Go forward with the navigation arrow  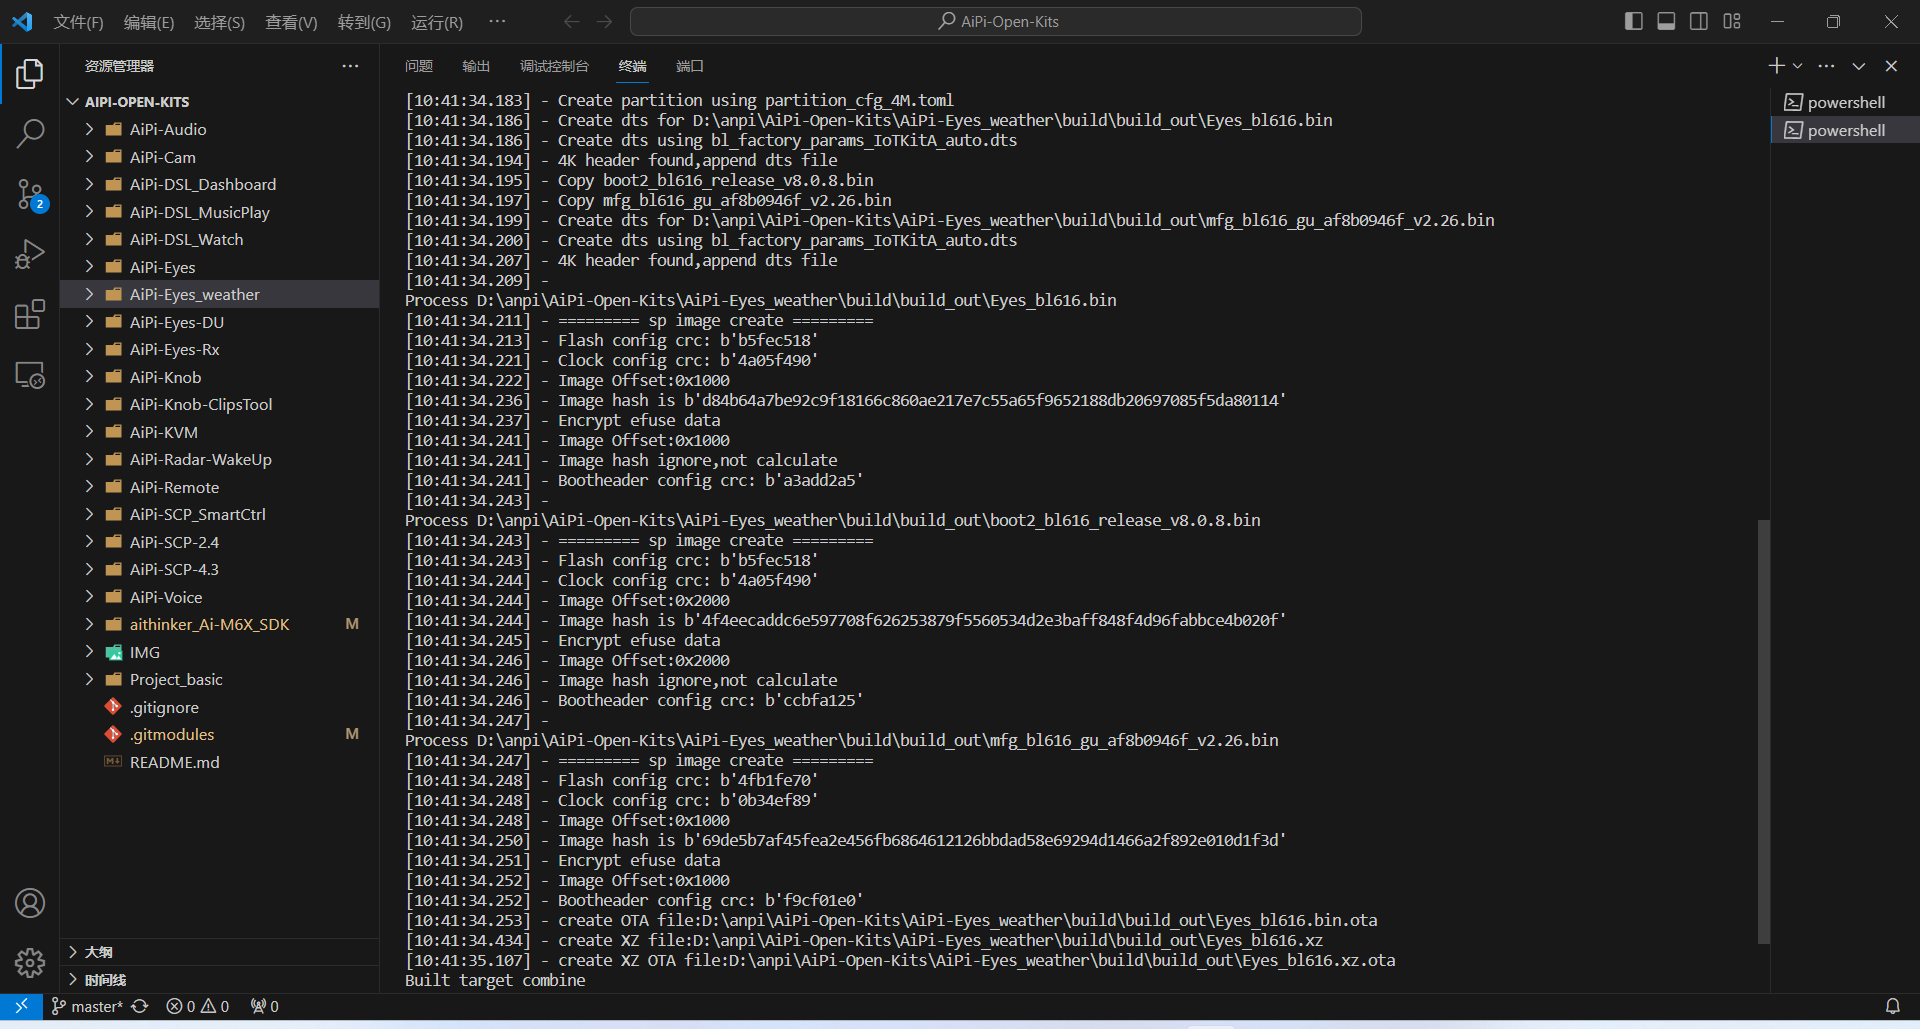pos(604,21)
